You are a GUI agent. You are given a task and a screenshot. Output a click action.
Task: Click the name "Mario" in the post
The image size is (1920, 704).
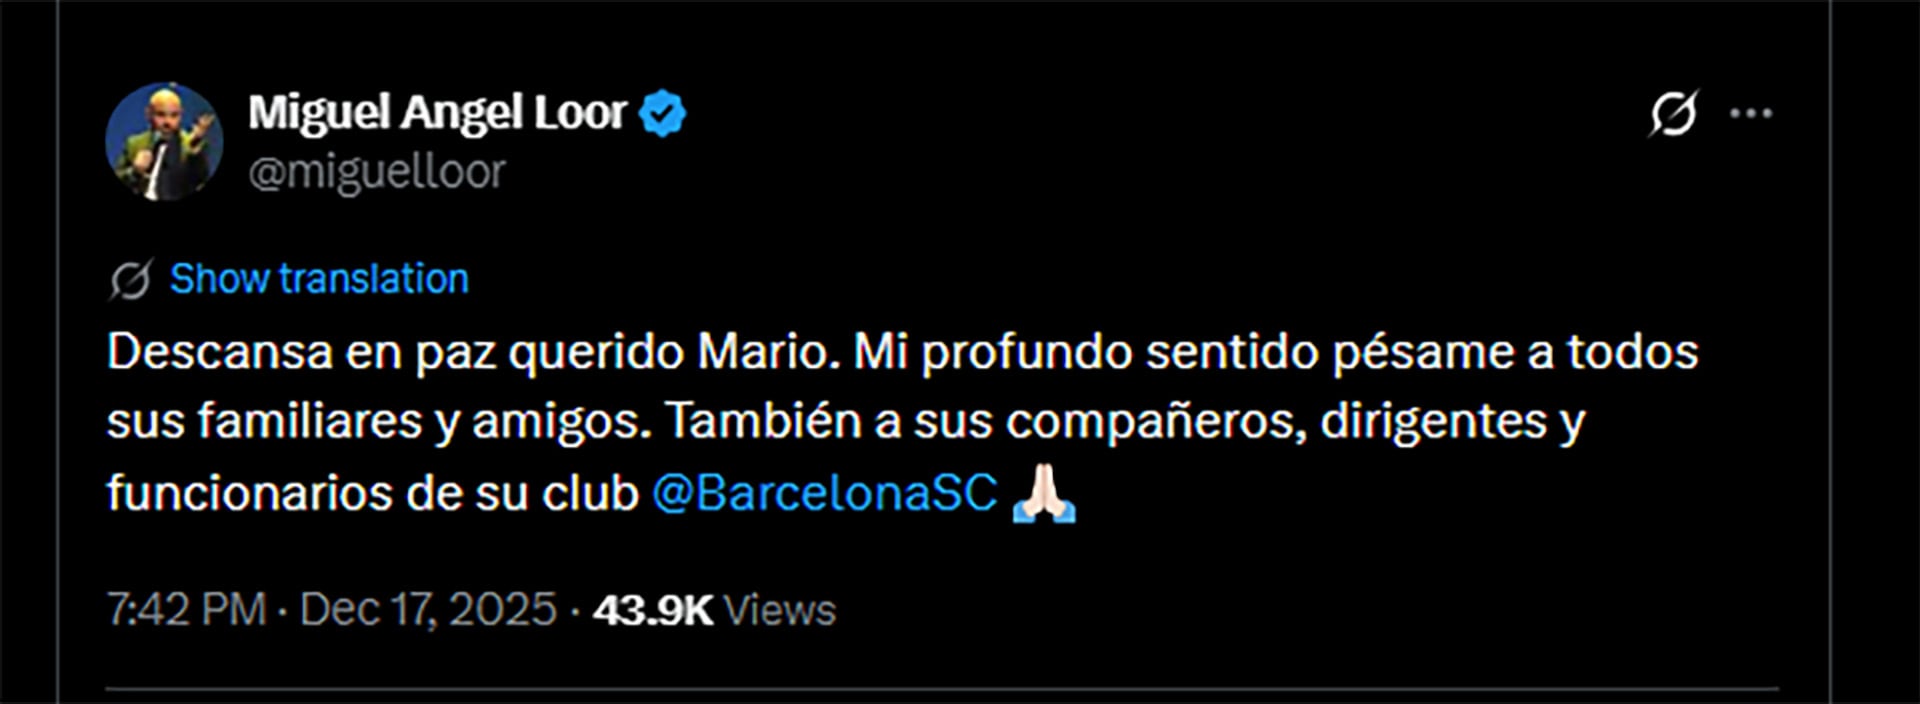pyautogui.click(x=768, y=352)
